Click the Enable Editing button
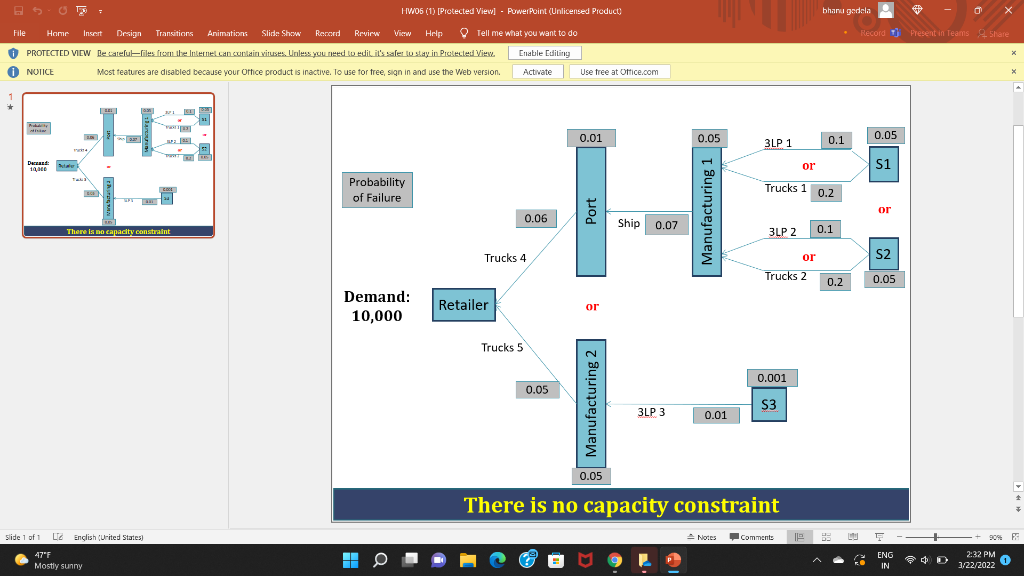The image size is (1024, 576). [543, 52]
